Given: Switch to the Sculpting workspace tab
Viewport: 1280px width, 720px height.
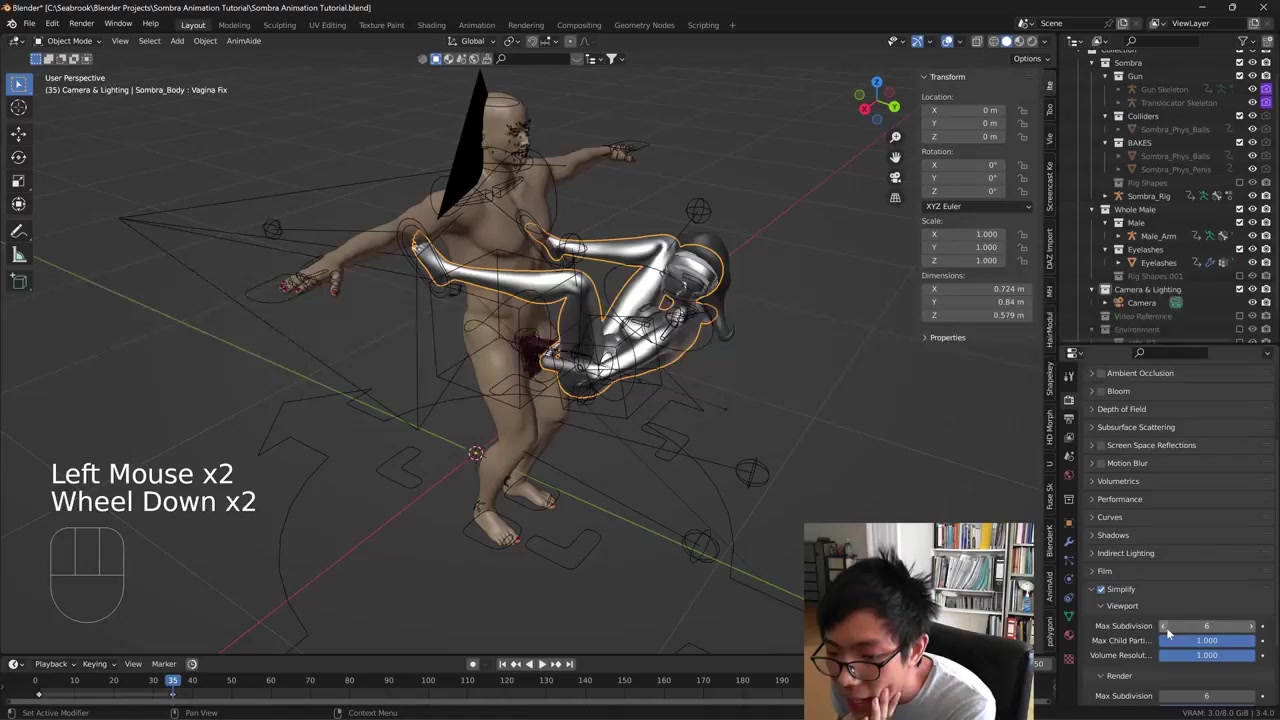Looking at the screenshot, I should click(x=279, y=25).
